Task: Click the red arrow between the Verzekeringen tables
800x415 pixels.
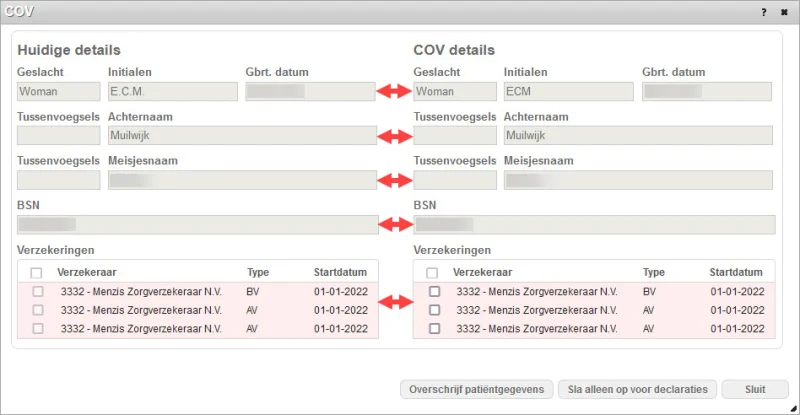Action: 395,301
